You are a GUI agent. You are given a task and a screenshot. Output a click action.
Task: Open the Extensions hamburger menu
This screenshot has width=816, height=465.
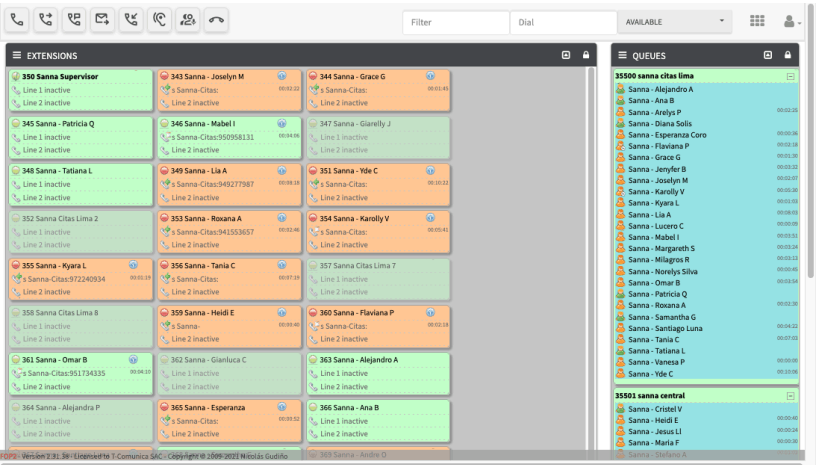click(x=17, y=55)
